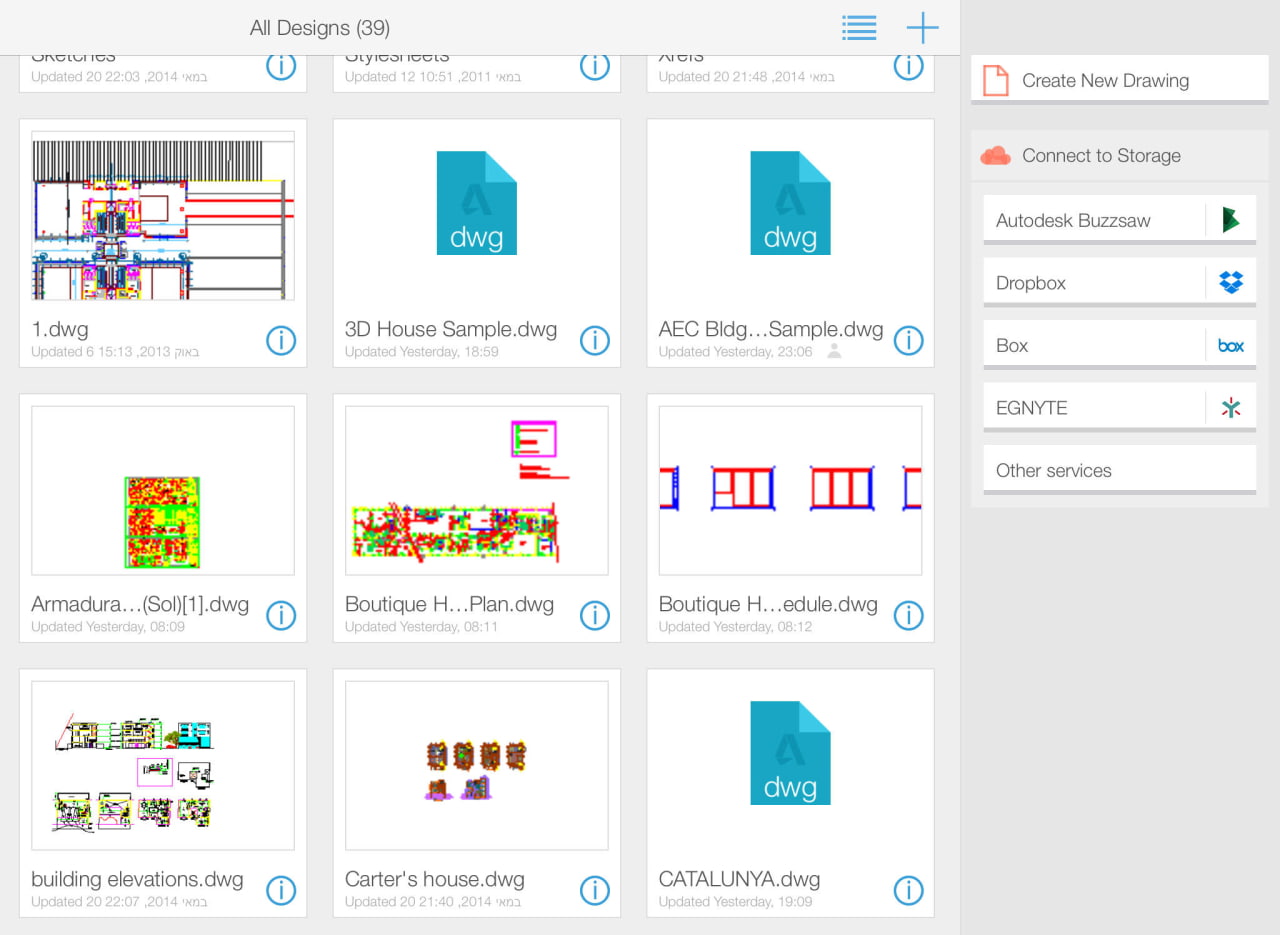Expand the EGNYTE connection entry

coord(1100,406)
